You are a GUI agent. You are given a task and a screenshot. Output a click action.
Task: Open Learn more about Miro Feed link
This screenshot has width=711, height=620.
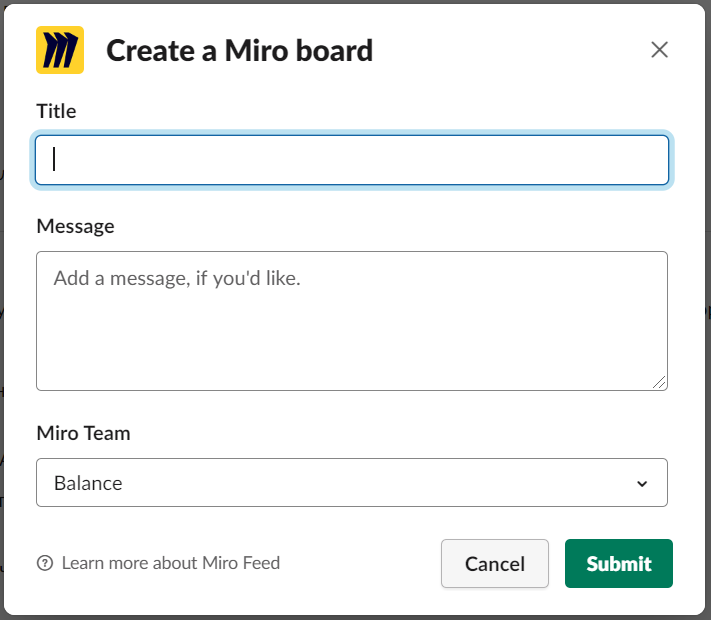click(x=170, y=563)
